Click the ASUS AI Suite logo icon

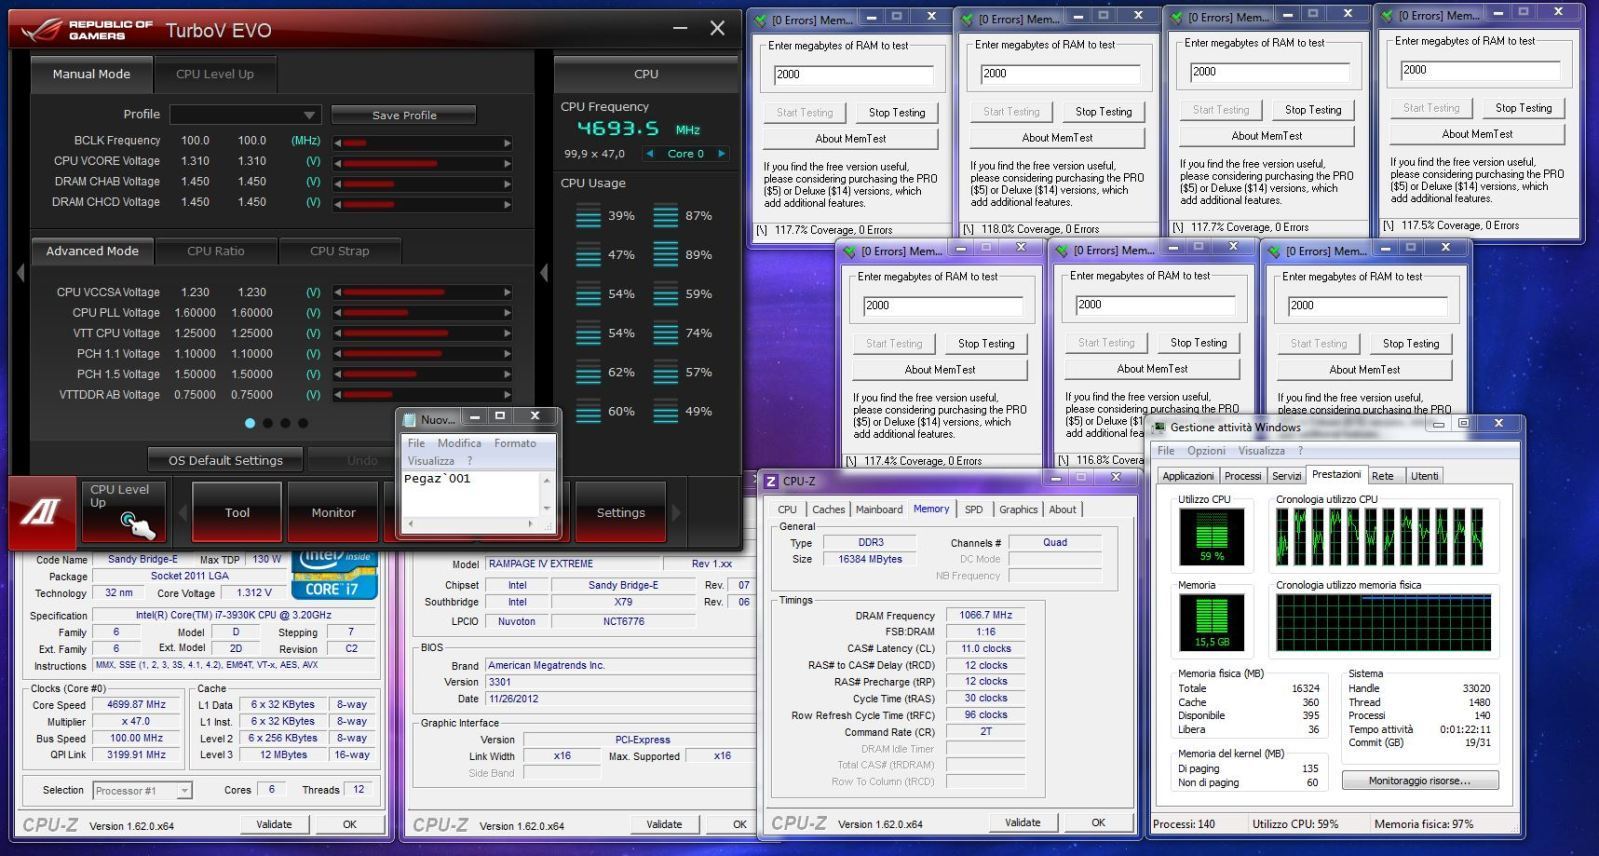pos(42,512)
